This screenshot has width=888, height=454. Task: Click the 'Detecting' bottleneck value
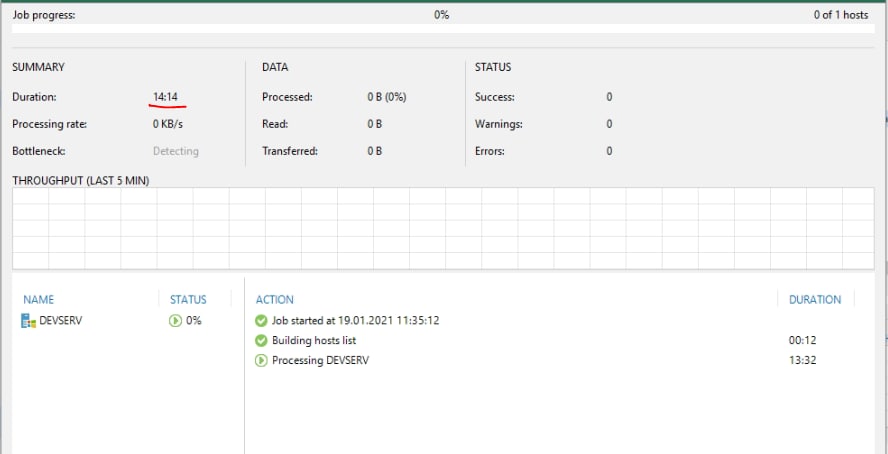pos(176,151)
